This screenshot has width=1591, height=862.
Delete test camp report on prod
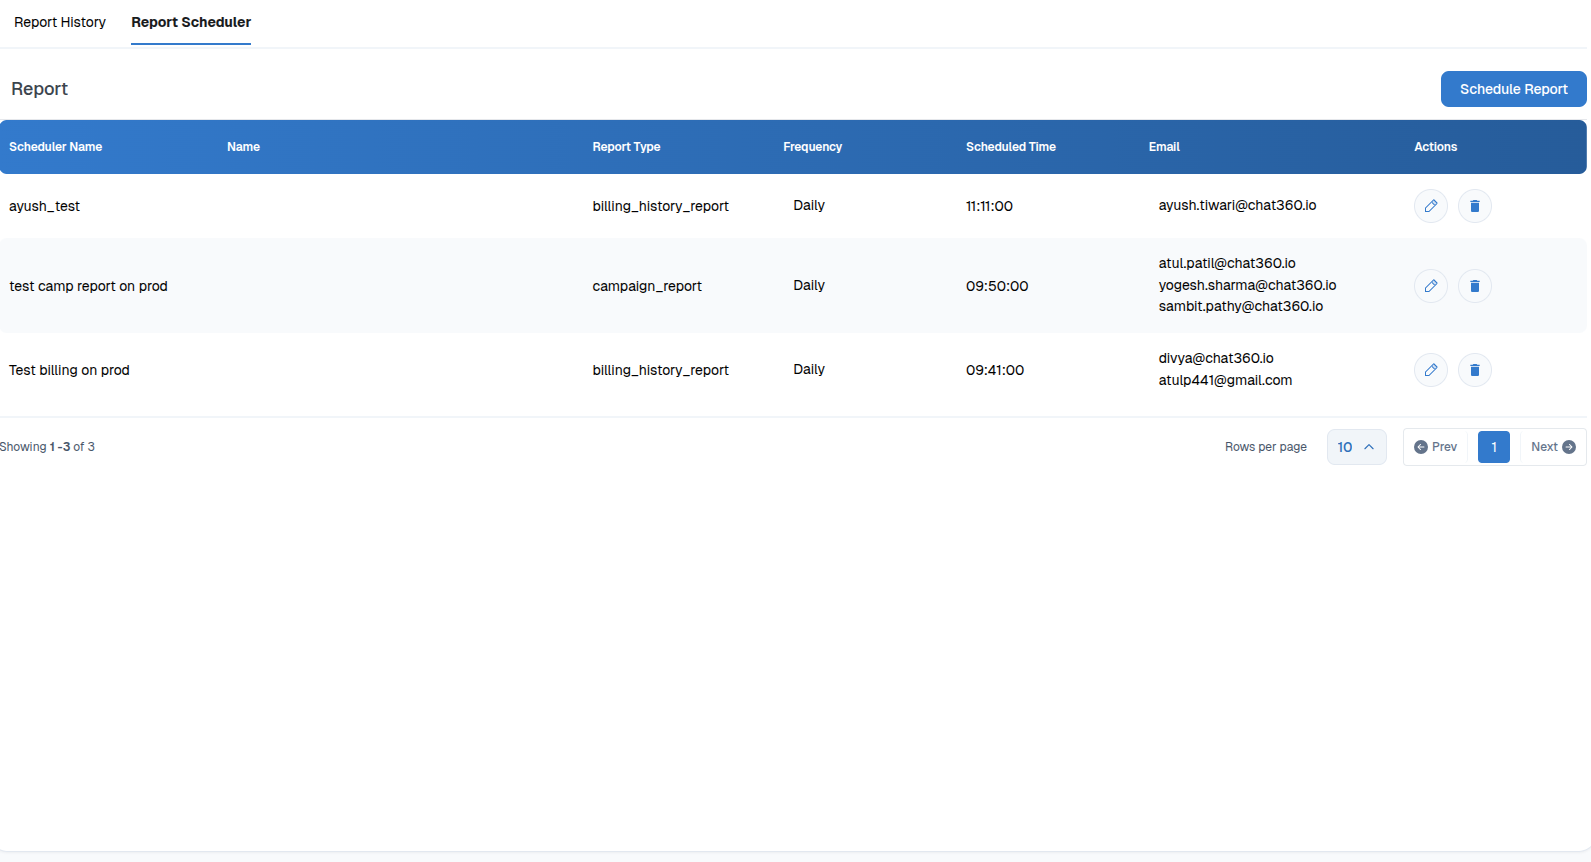point(1474,286)
